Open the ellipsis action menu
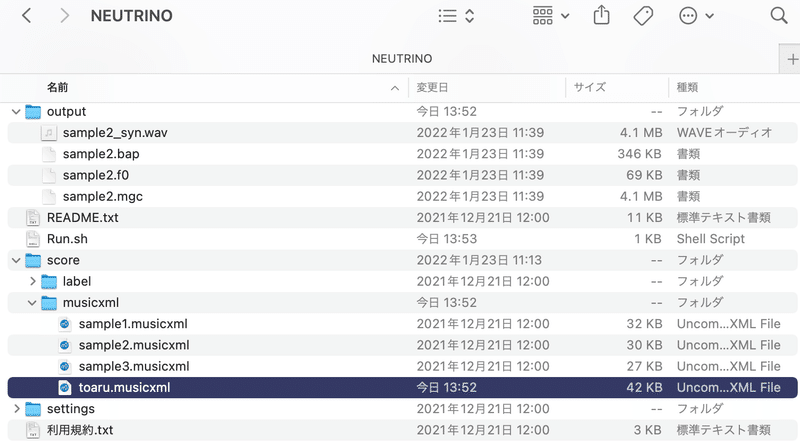This screenshot has width=800, height=445. (x=695, y=16)
